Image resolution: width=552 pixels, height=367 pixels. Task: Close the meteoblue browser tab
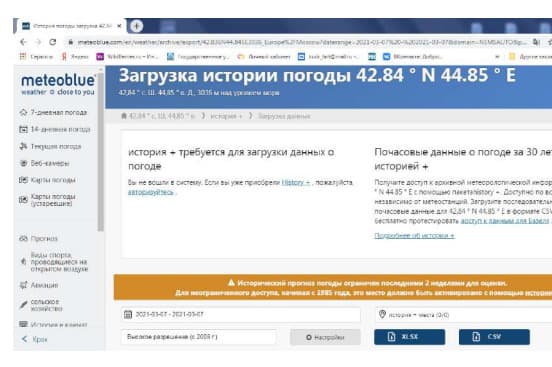pos(119,26)
